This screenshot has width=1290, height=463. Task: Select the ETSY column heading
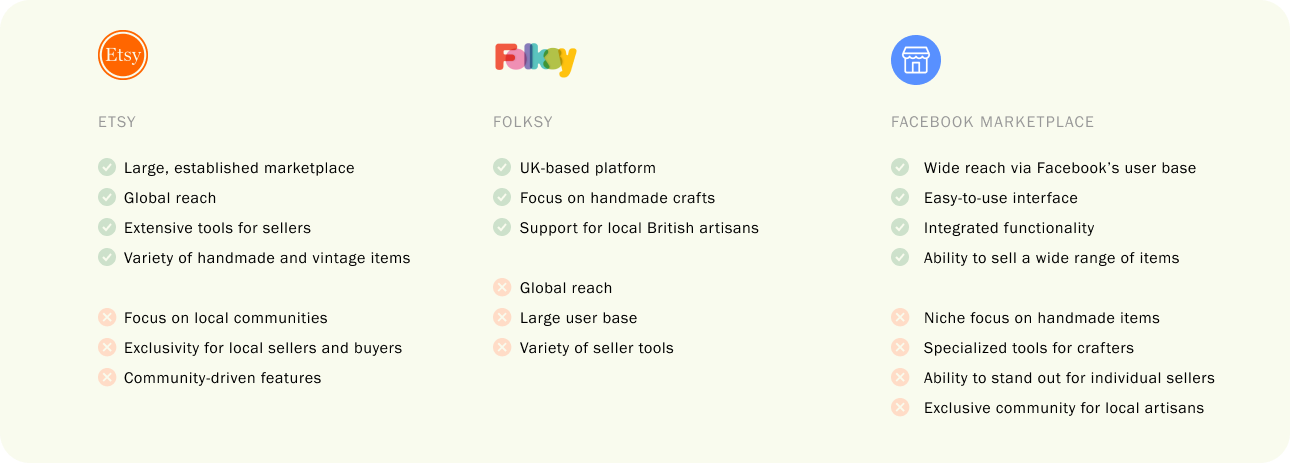117,122
